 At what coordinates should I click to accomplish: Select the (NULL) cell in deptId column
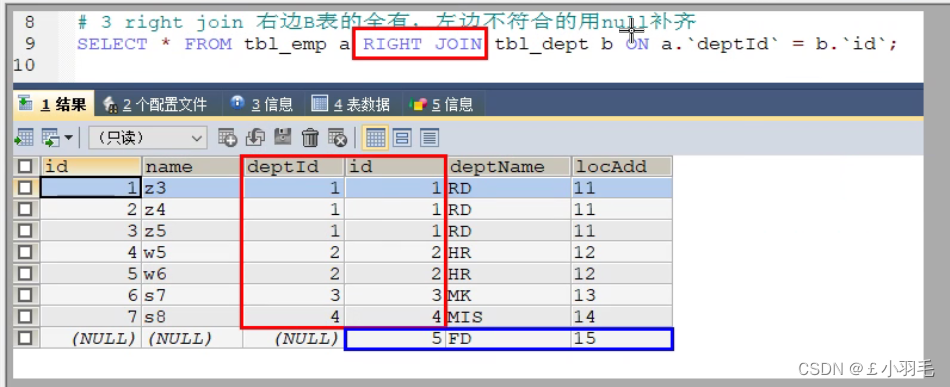tap(294, 339)
